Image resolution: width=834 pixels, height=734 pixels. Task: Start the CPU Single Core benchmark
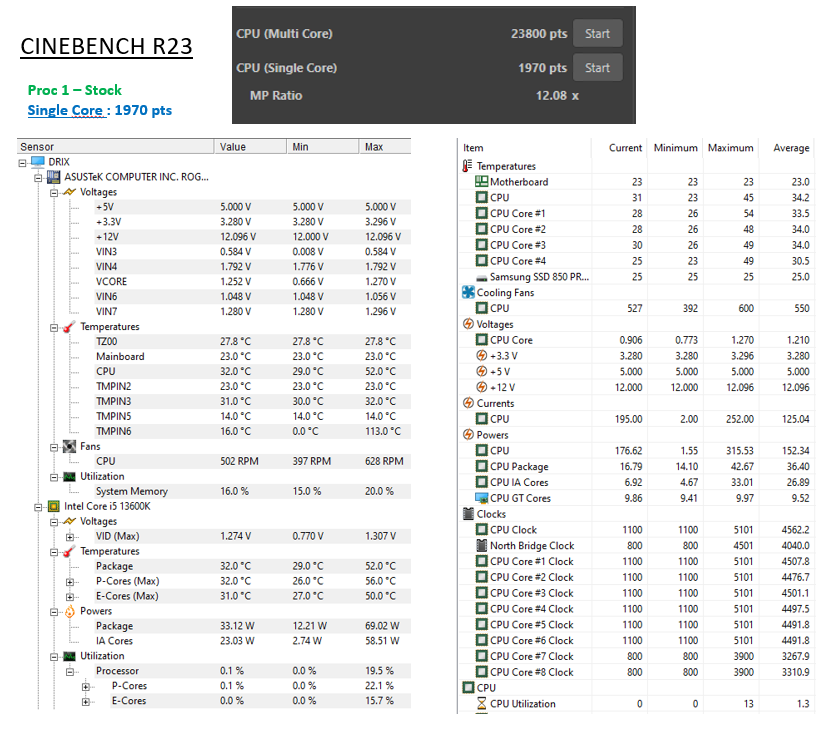pos(597,68)
